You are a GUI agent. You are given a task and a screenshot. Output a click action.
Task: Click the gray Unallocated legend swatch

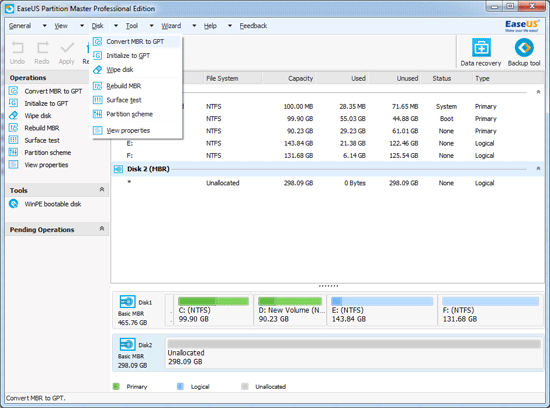click(245, 387)
